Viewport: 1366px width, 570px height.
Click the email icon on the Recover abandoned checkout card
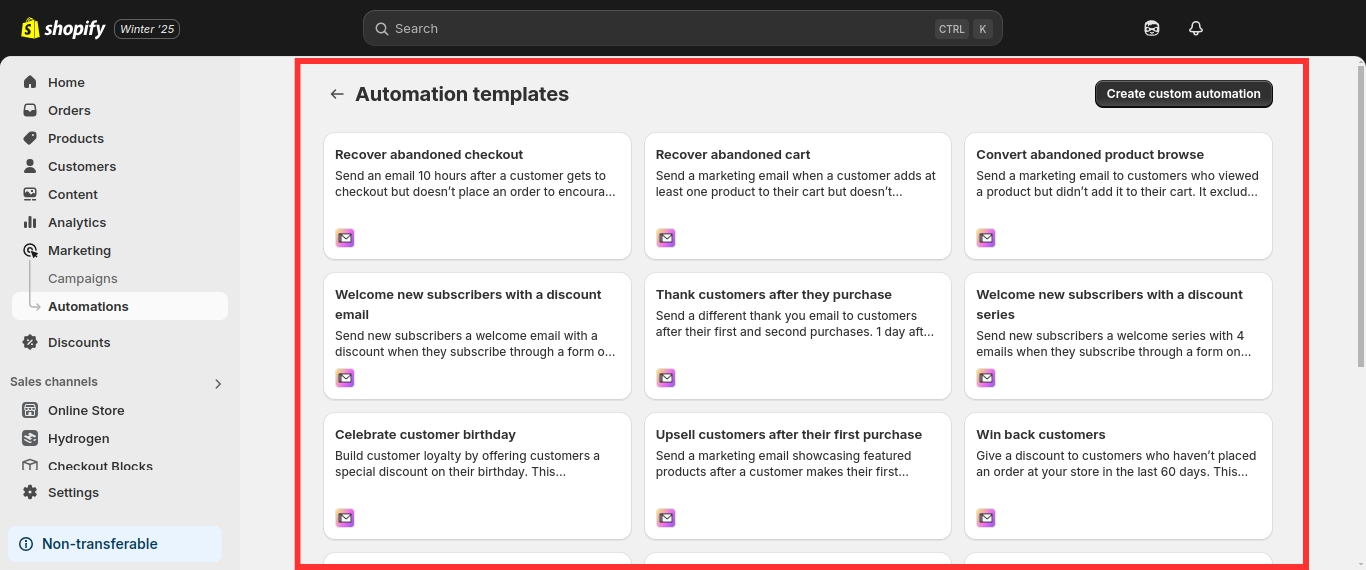[x=345, y=238]
